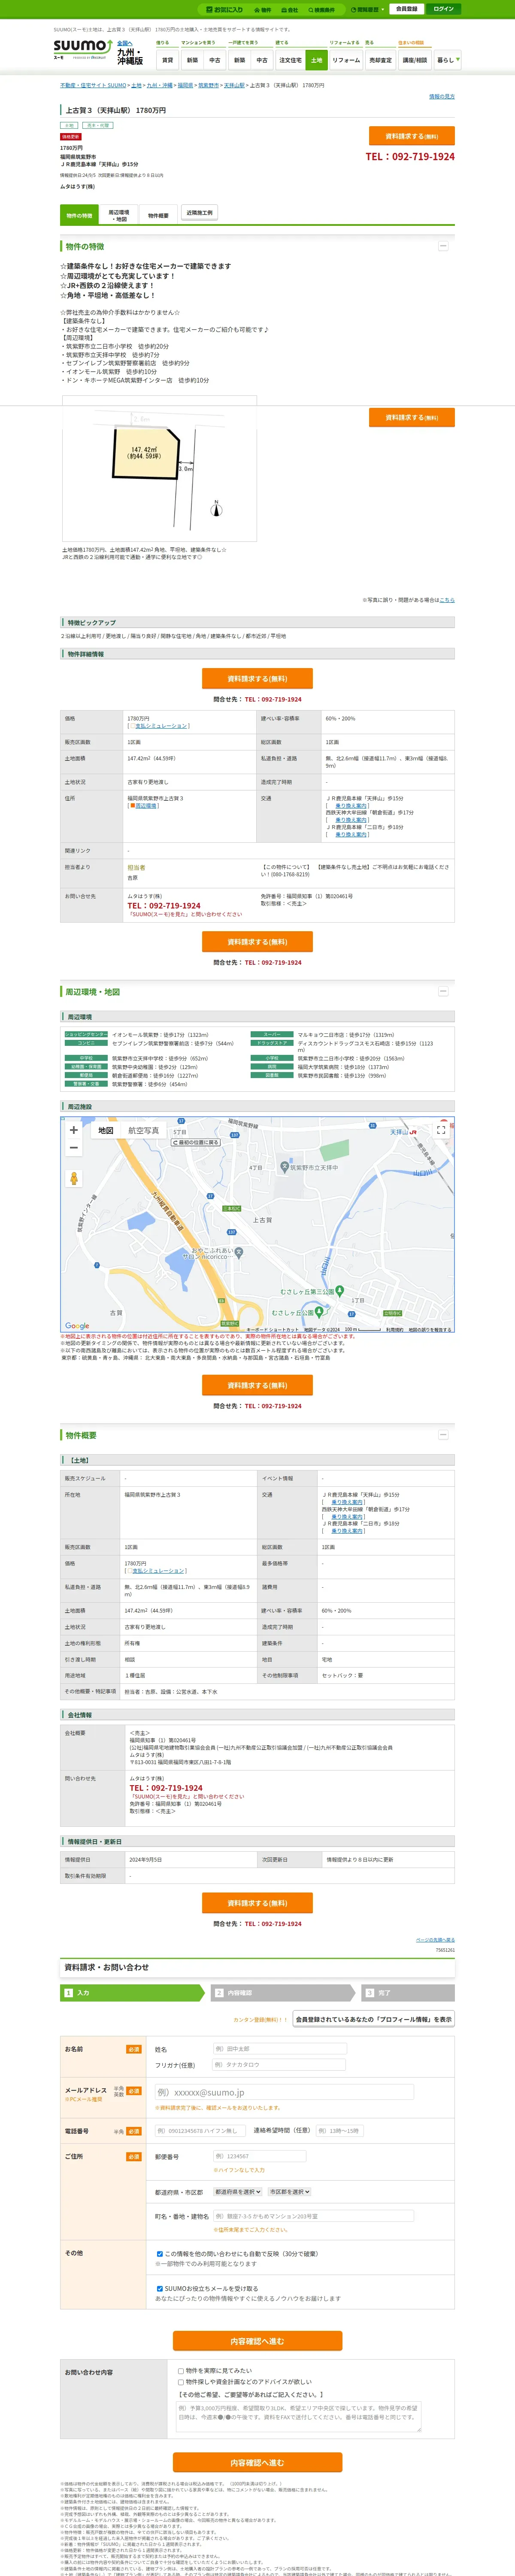Expand 閲覧履歴 dropdown in header
The height and width of the screenshot is (2576, 515).
(x=367, y=9)
